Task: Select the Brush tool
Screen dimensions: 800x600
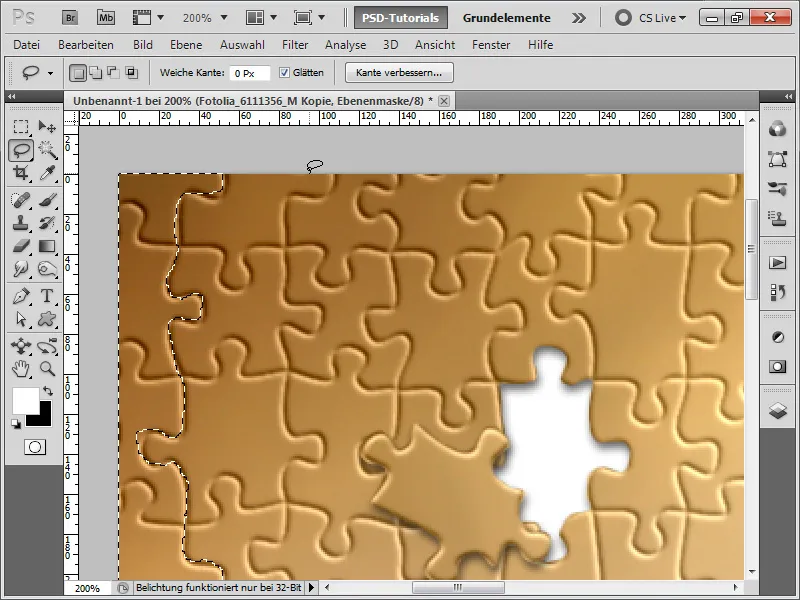Action: (47, 201)
